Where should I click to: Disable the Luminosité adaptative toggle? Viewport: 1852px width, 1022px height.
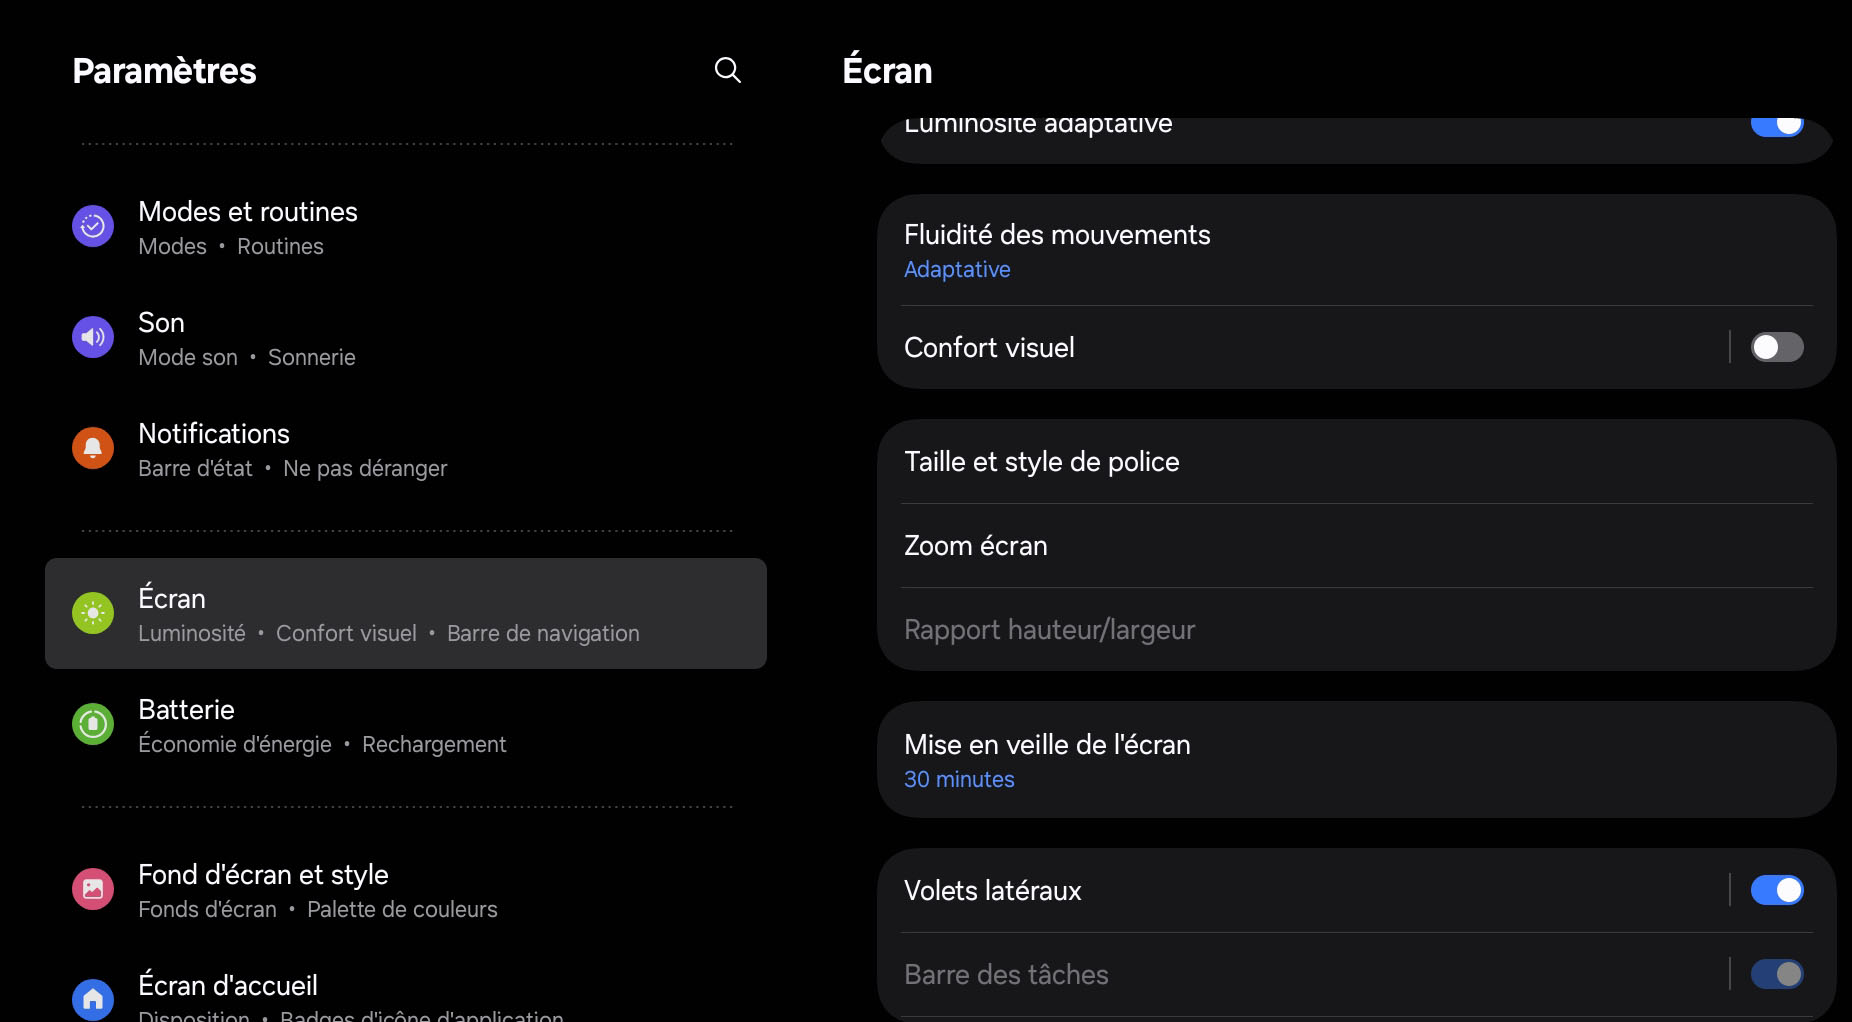click(x=1776, y=126)
